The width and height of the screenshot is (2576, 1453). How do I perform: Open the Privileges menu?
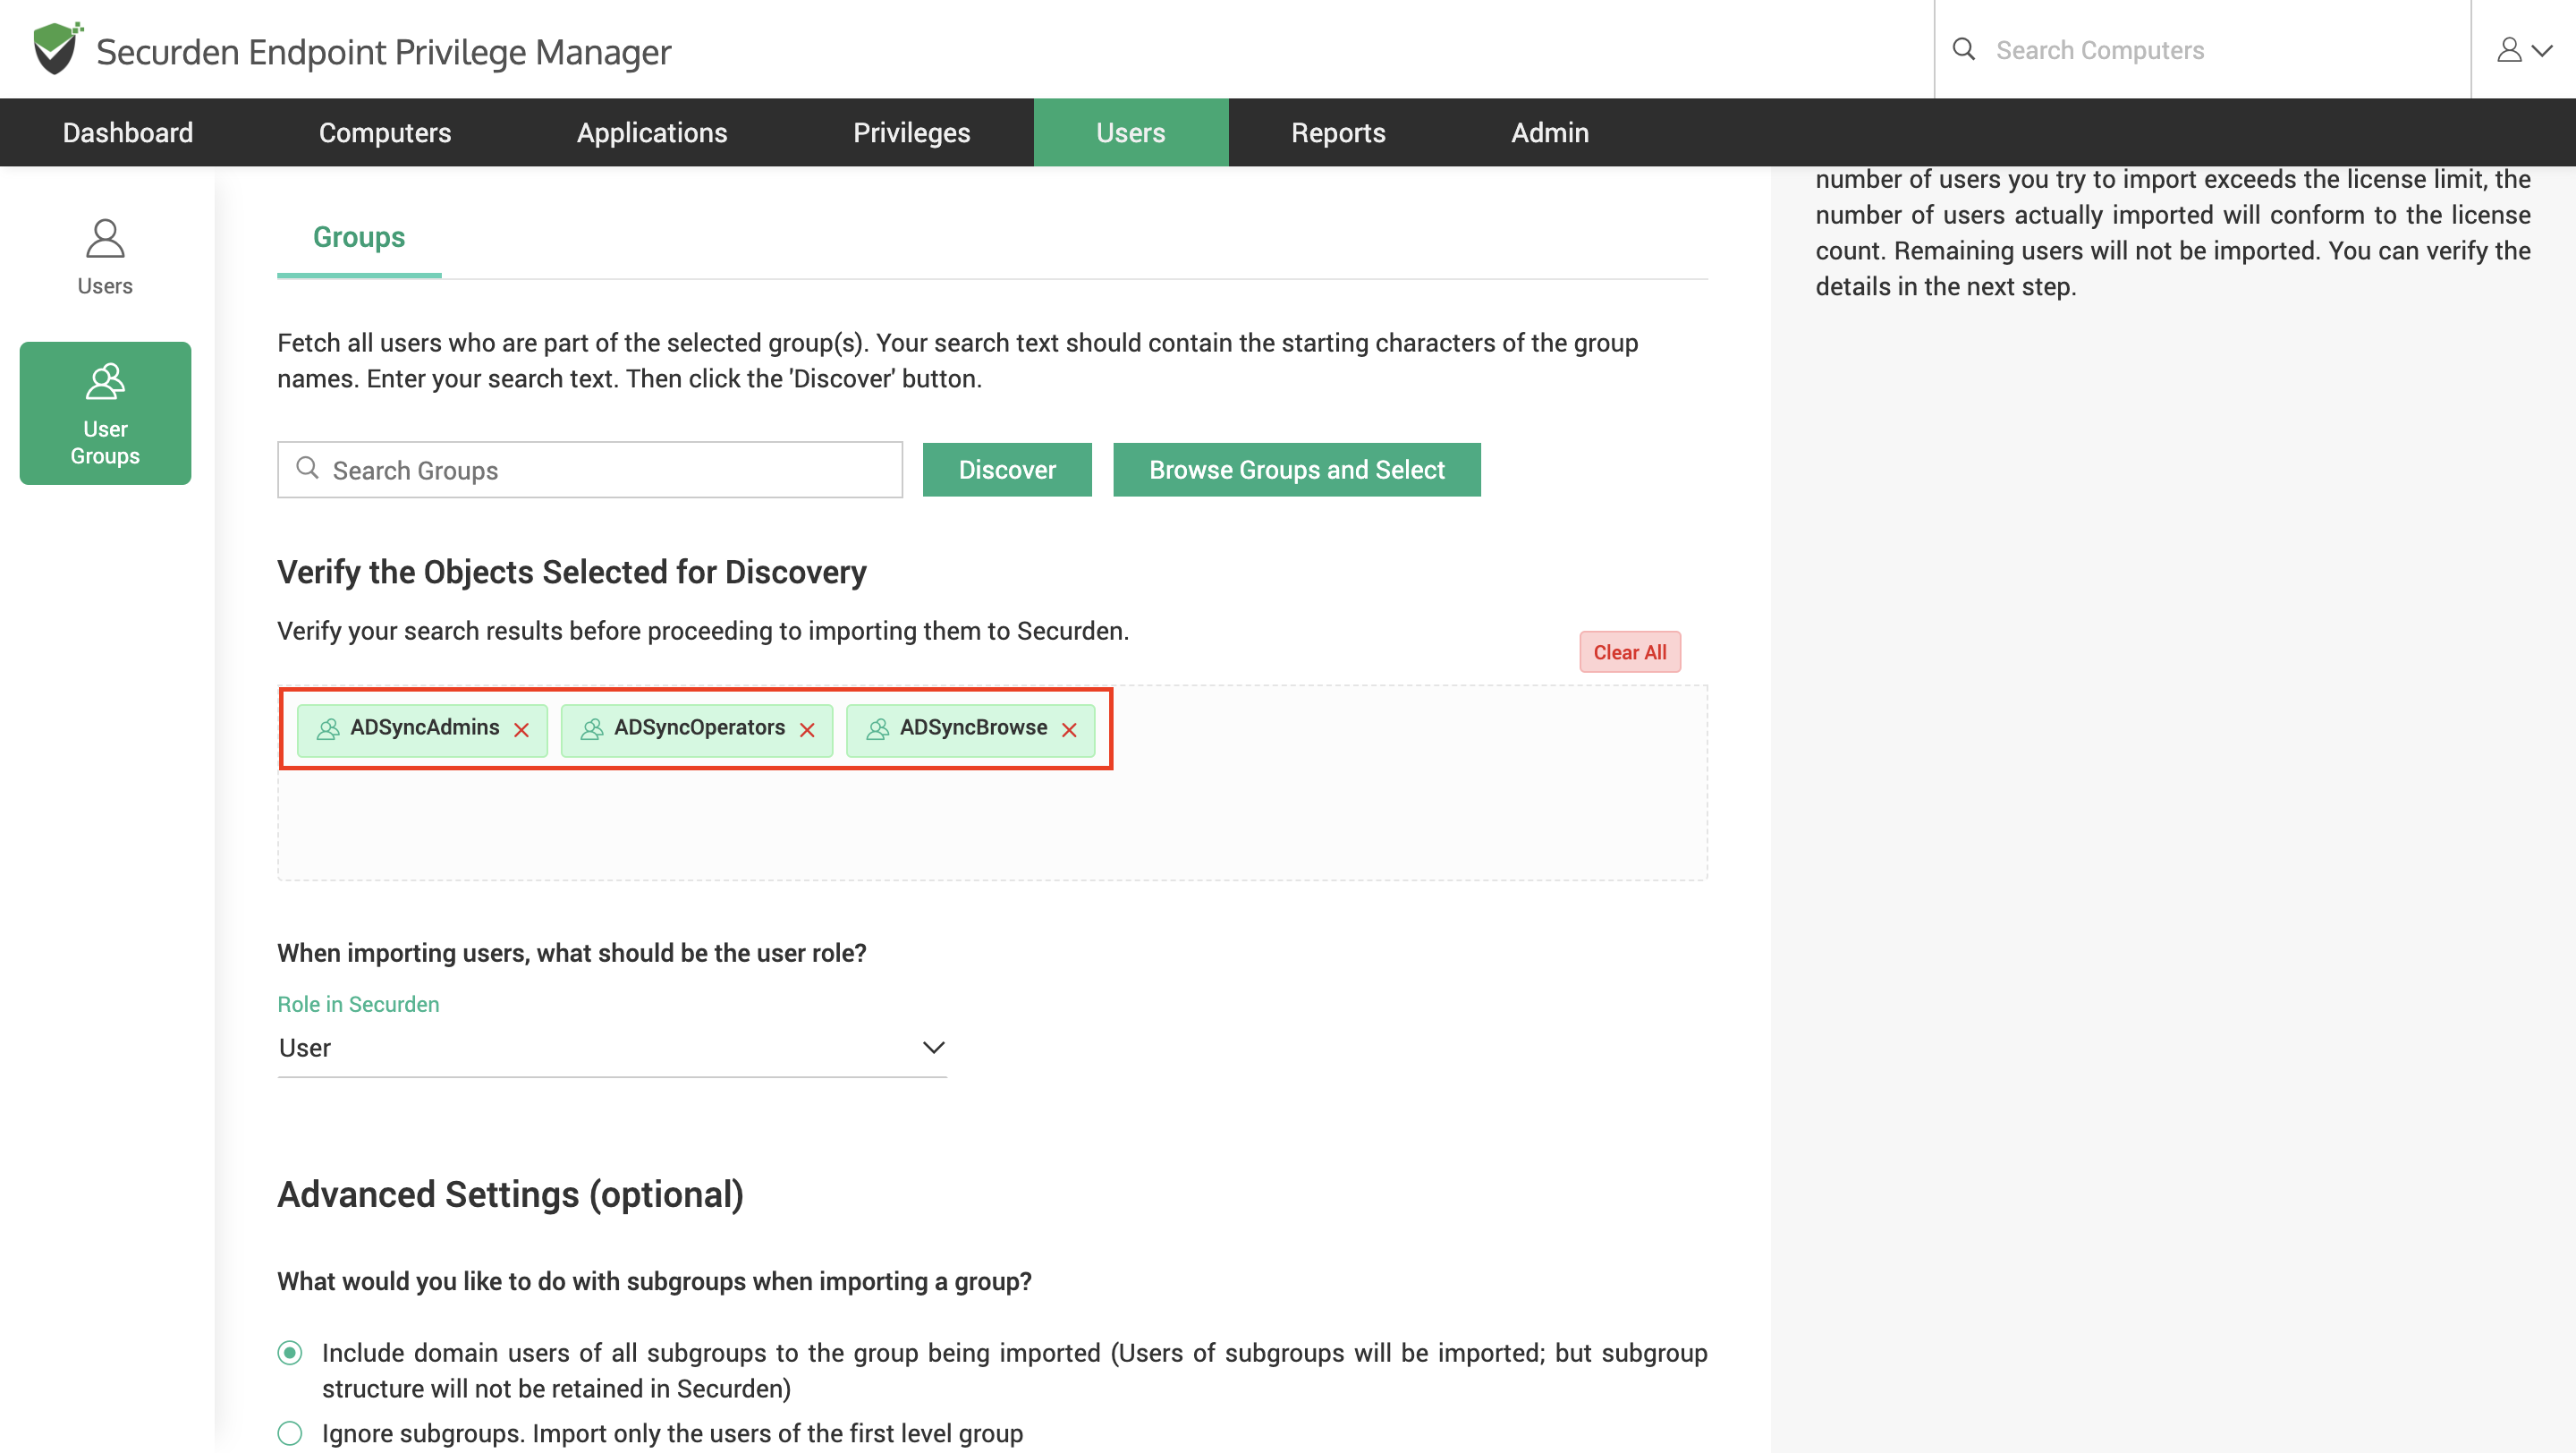coord(912,132)
